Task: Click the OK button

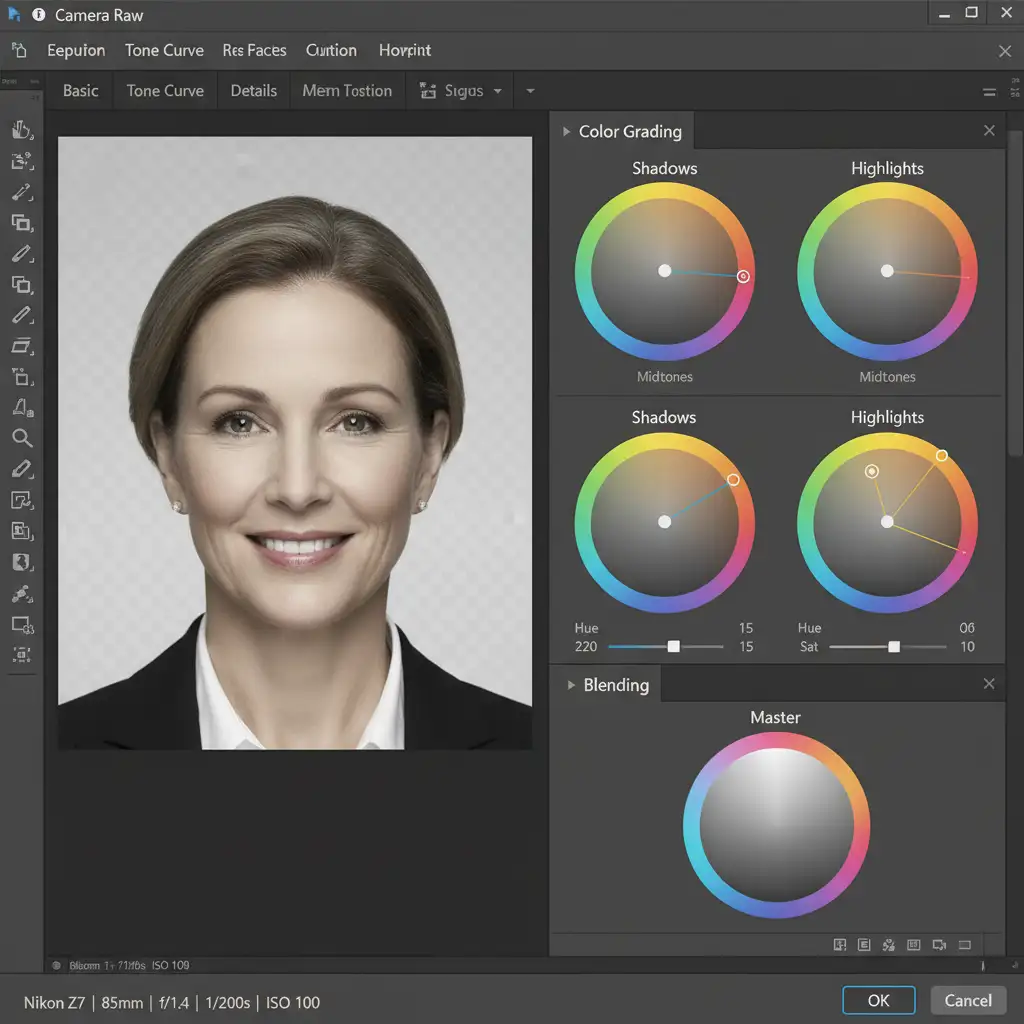Action: tap(878, 1000)
